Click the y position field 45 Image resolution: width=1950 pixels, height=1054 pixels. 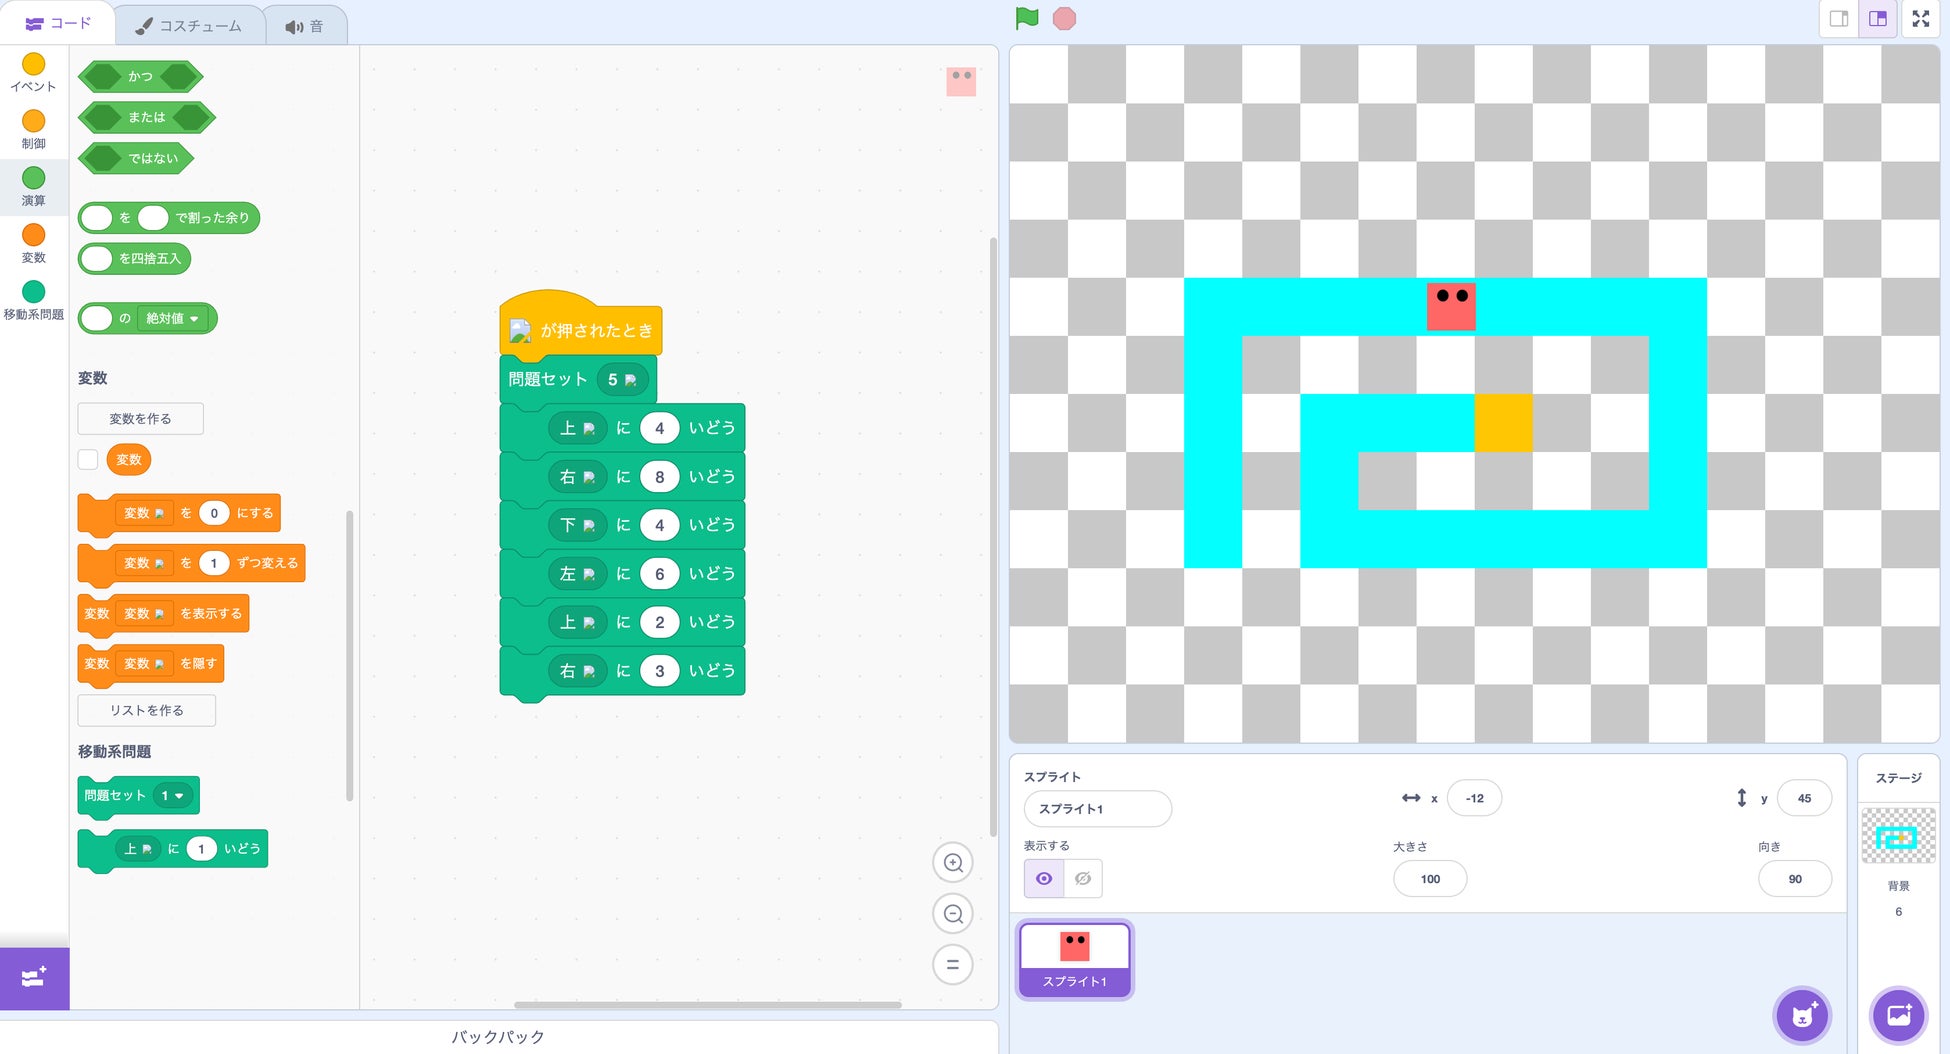tap(1804, 798)
